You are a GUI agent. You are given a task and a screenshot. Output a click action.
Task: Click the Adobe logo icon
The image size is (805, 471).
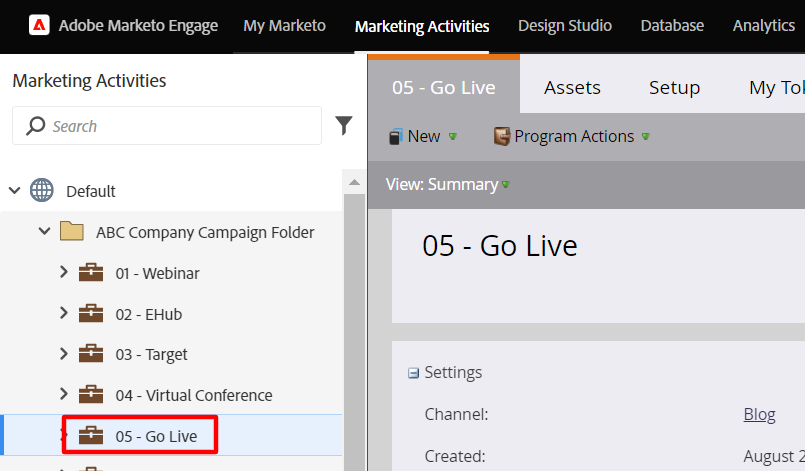coord(39,25)
